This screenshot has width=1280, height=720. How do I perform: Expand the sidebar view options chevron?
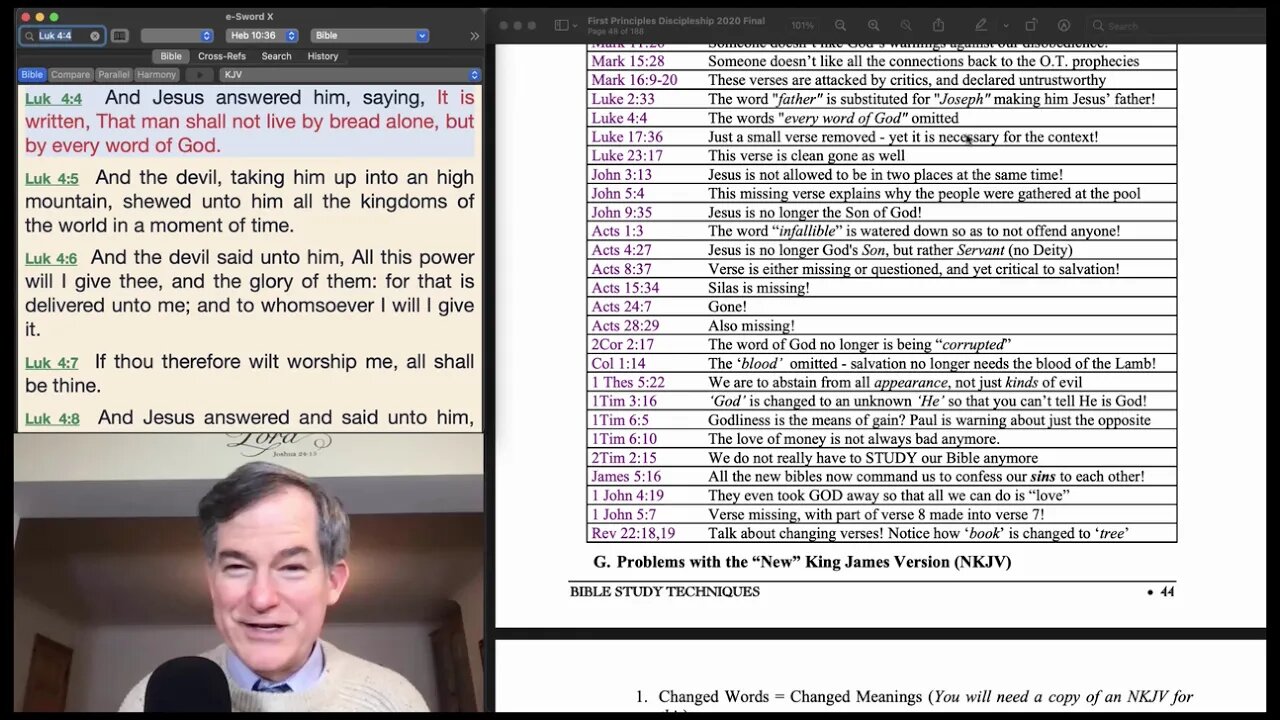click(577, 25)
